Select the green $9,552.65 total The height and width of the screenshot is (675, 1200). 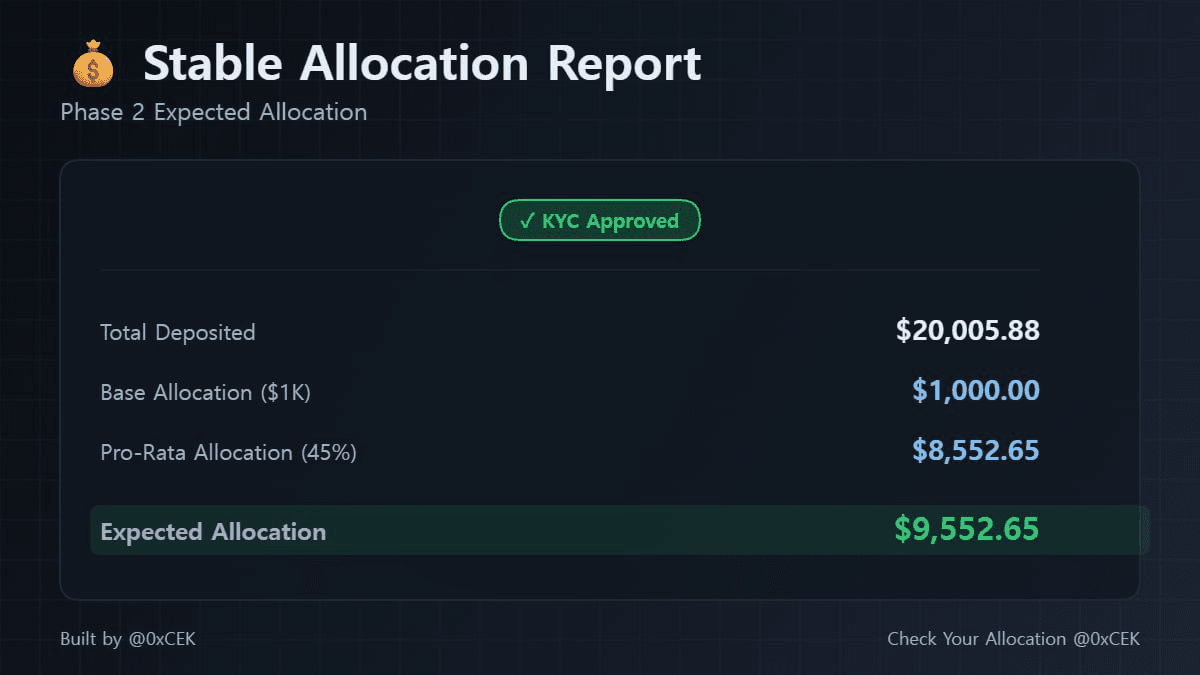coord(966,530)
